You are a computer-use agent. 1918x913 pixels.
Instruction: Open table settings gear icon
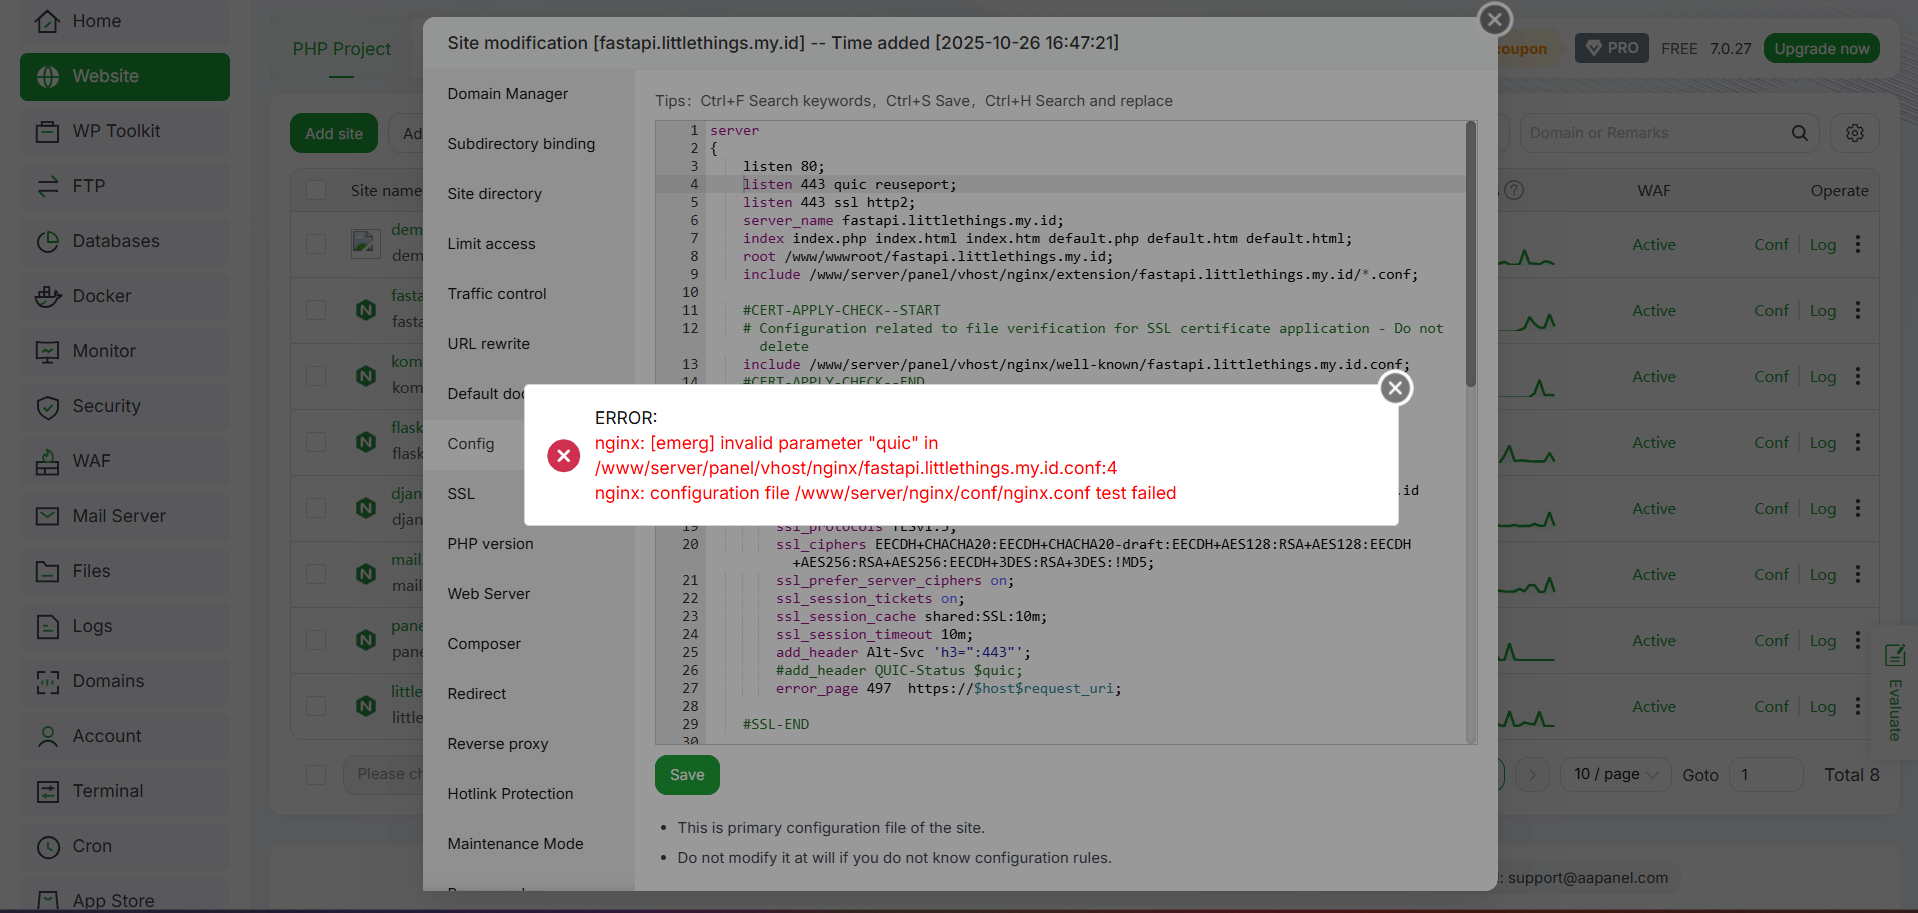click(x=1855, y=133)
